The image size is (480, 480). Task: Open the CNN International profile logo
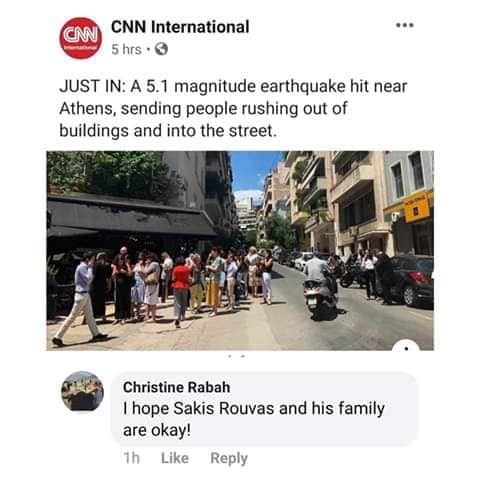tap(80, 38)
